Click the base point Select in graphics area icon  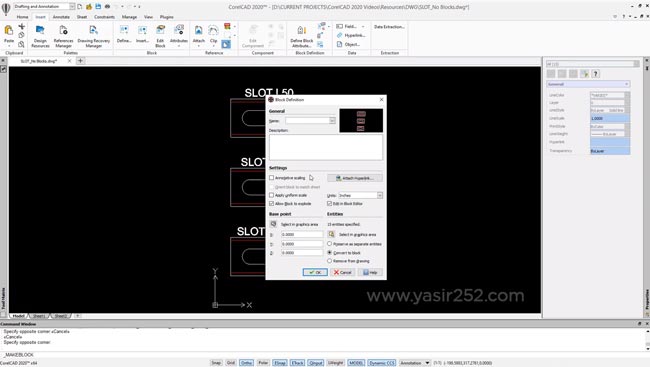pyautogui.click(x=273, y=224)
